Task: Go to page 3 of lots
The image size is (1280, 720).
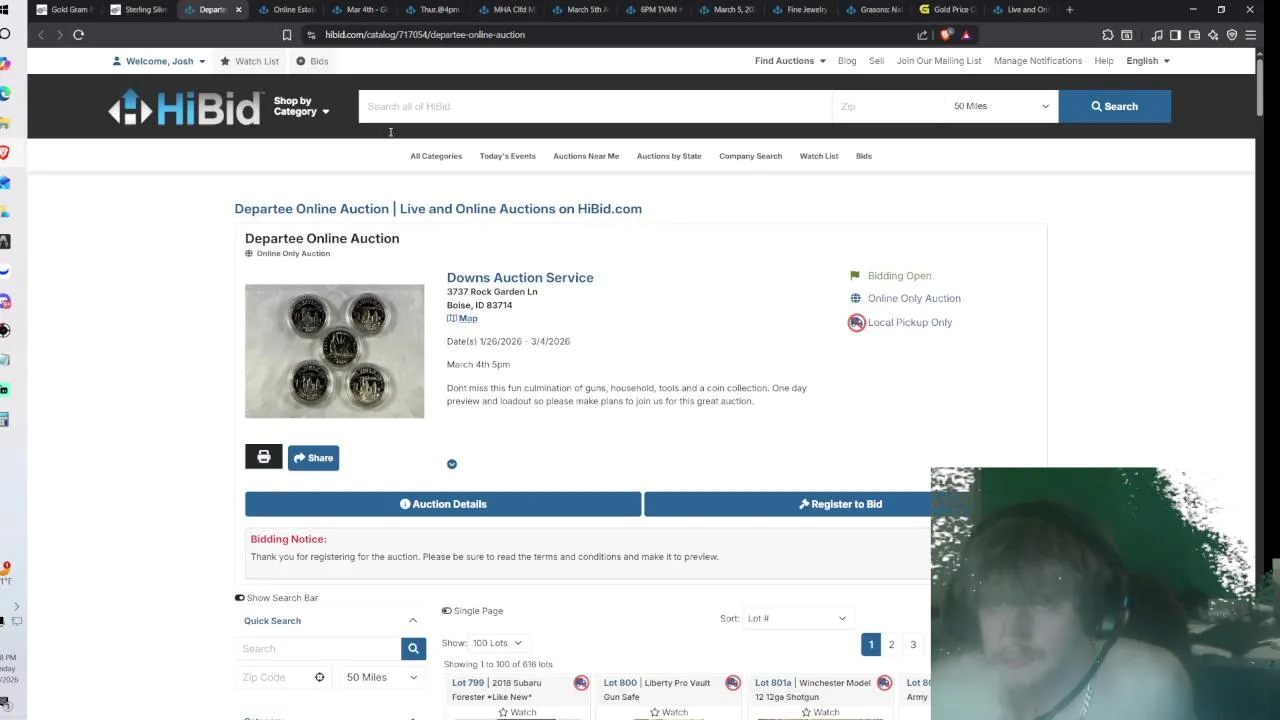Action: click(913, 645)
